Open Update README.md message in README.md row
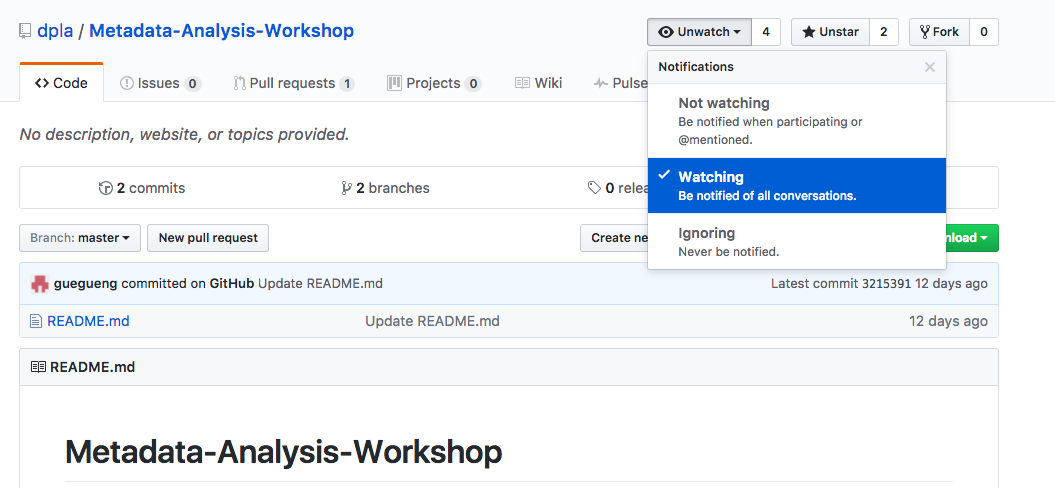The width and height of the screenshot is (1055, 488). click(x=432, y=321)
